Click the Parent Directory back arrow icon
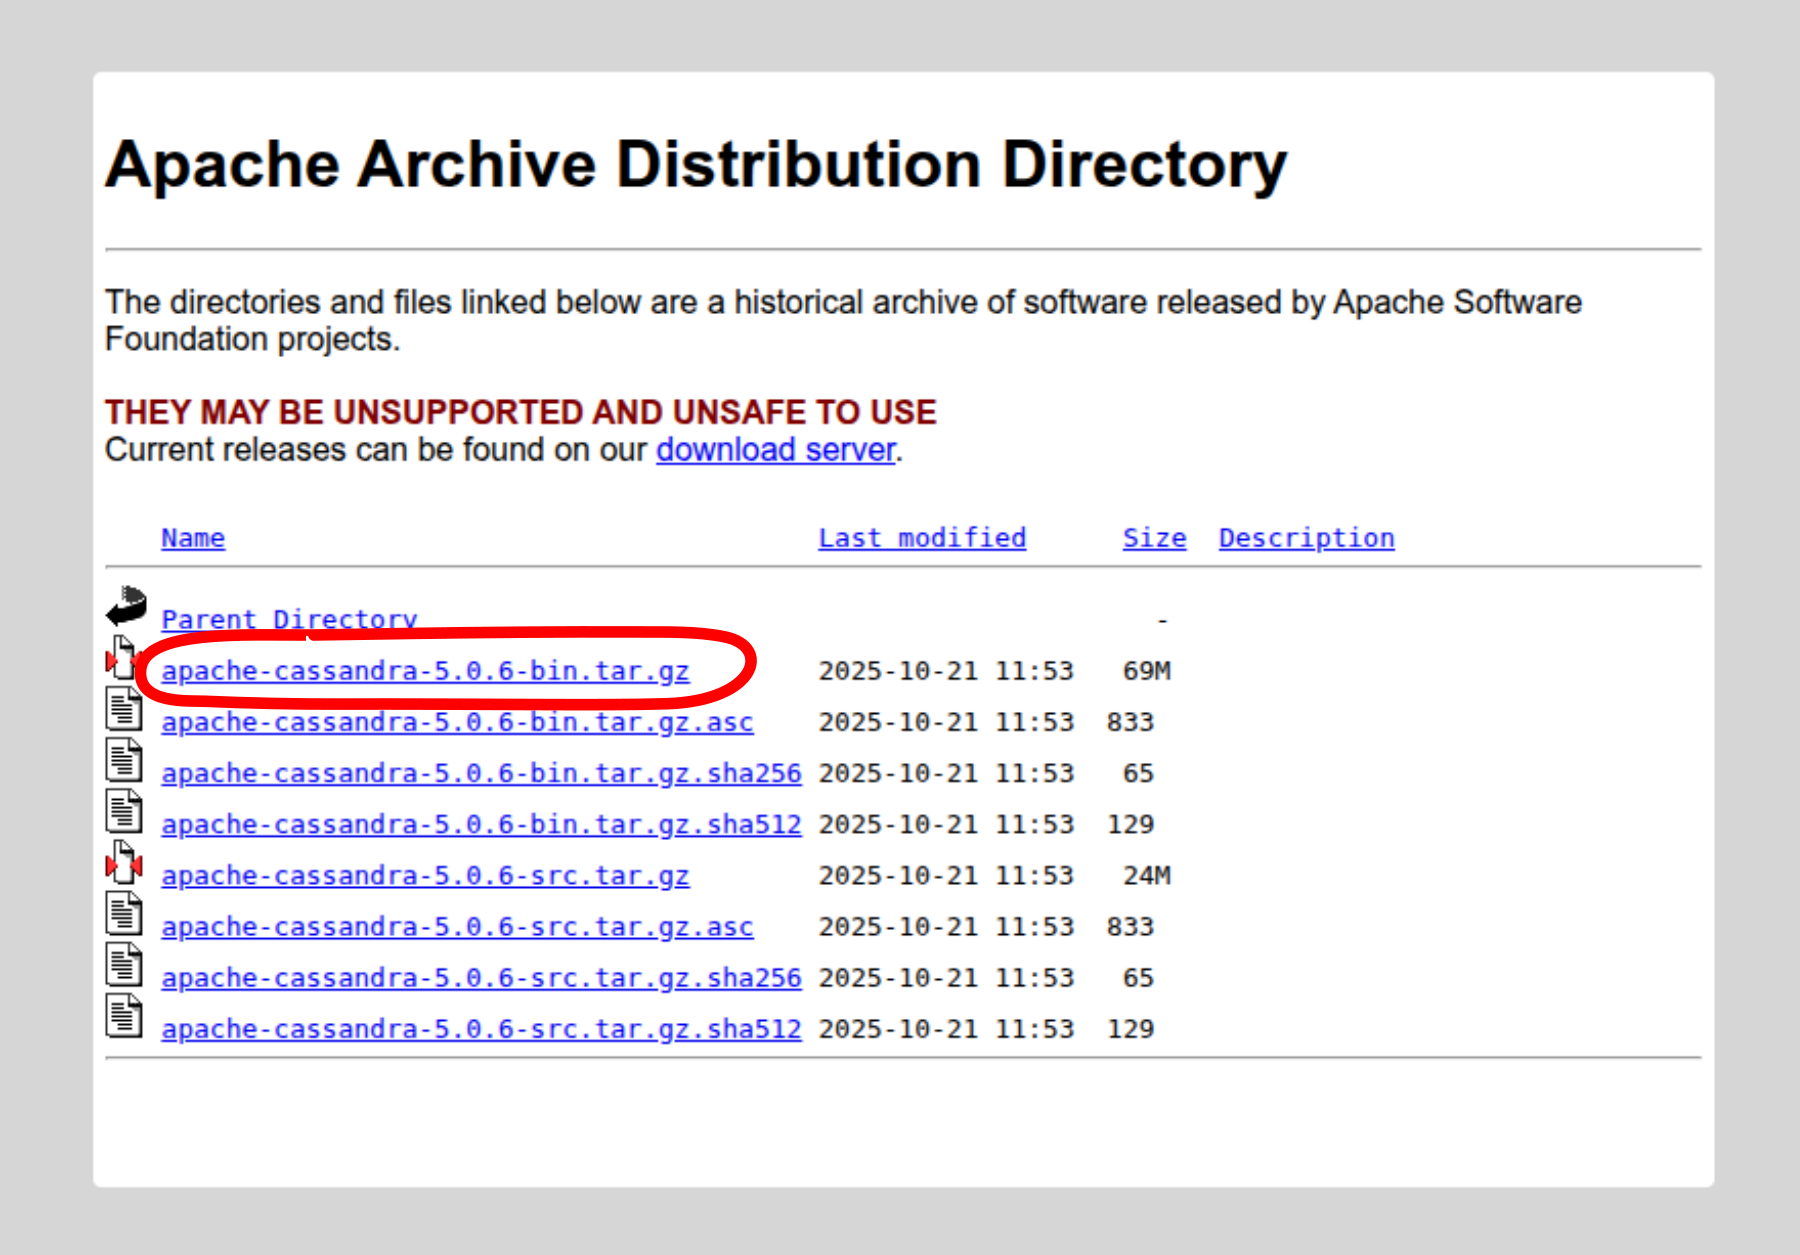 click(126, 607)
